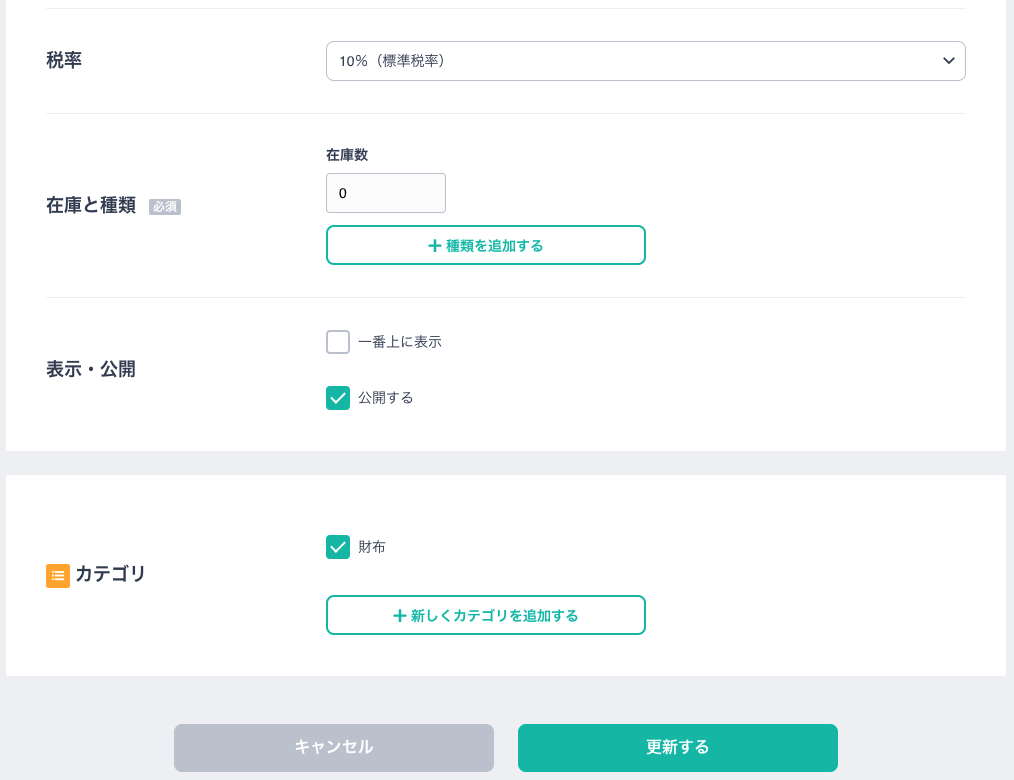Click the 更新する button to save
This screenshot has width=1014, height=780.
678,748
